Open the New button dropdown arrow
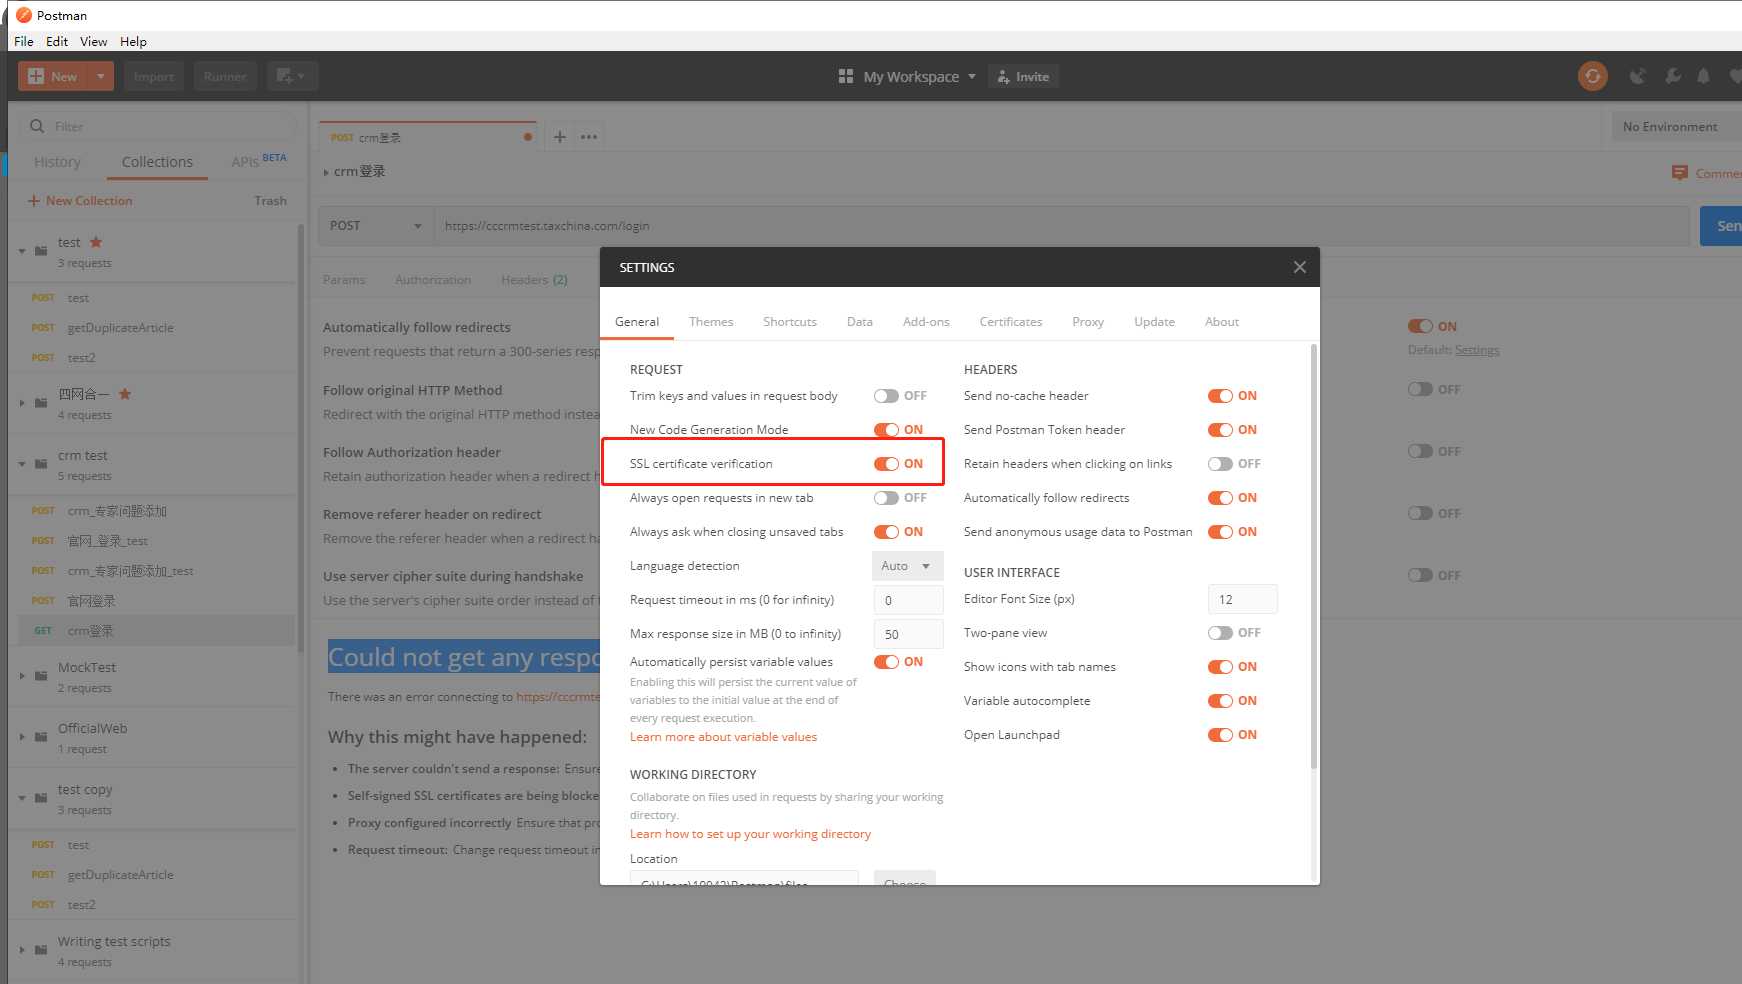This screenshot has height=984, width=1742. (x=101, y=76)
